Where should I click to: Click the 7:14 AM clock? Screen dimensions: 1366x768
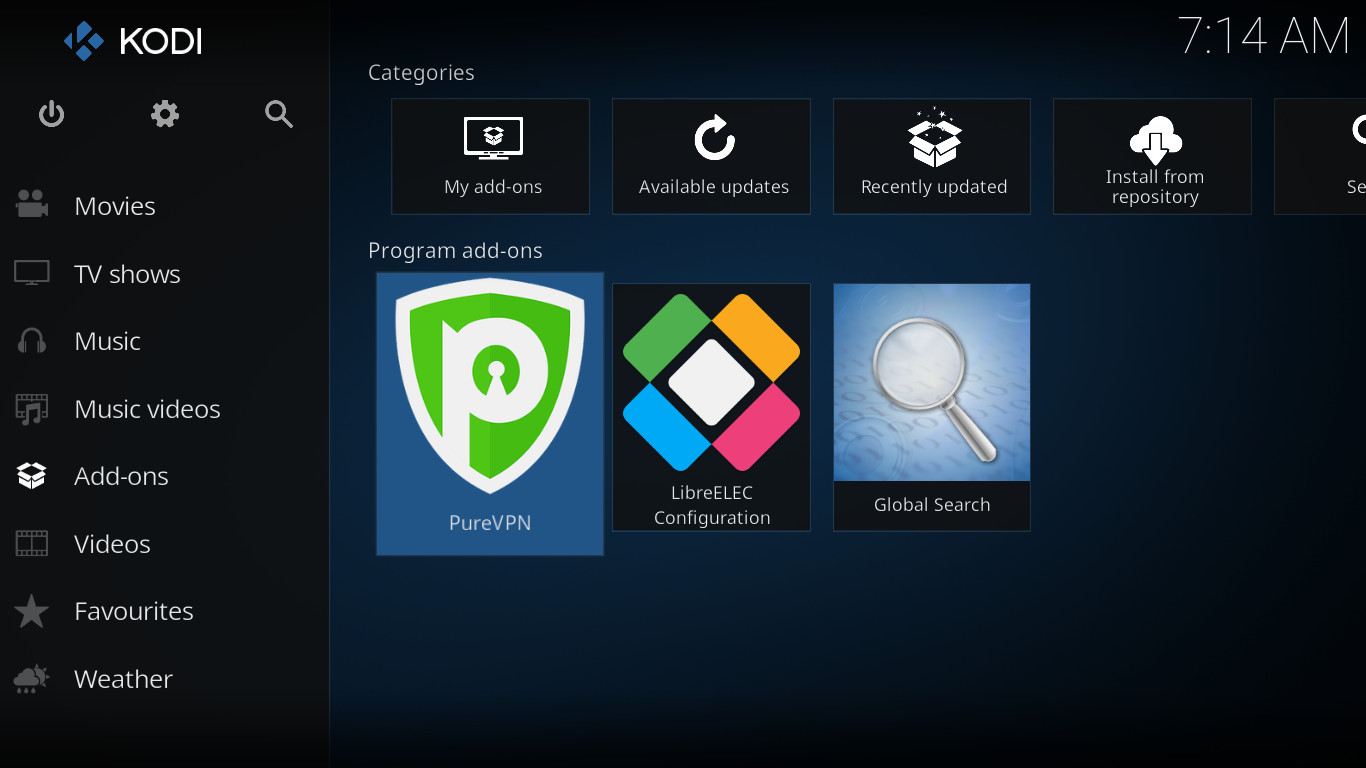[1264, 36]
